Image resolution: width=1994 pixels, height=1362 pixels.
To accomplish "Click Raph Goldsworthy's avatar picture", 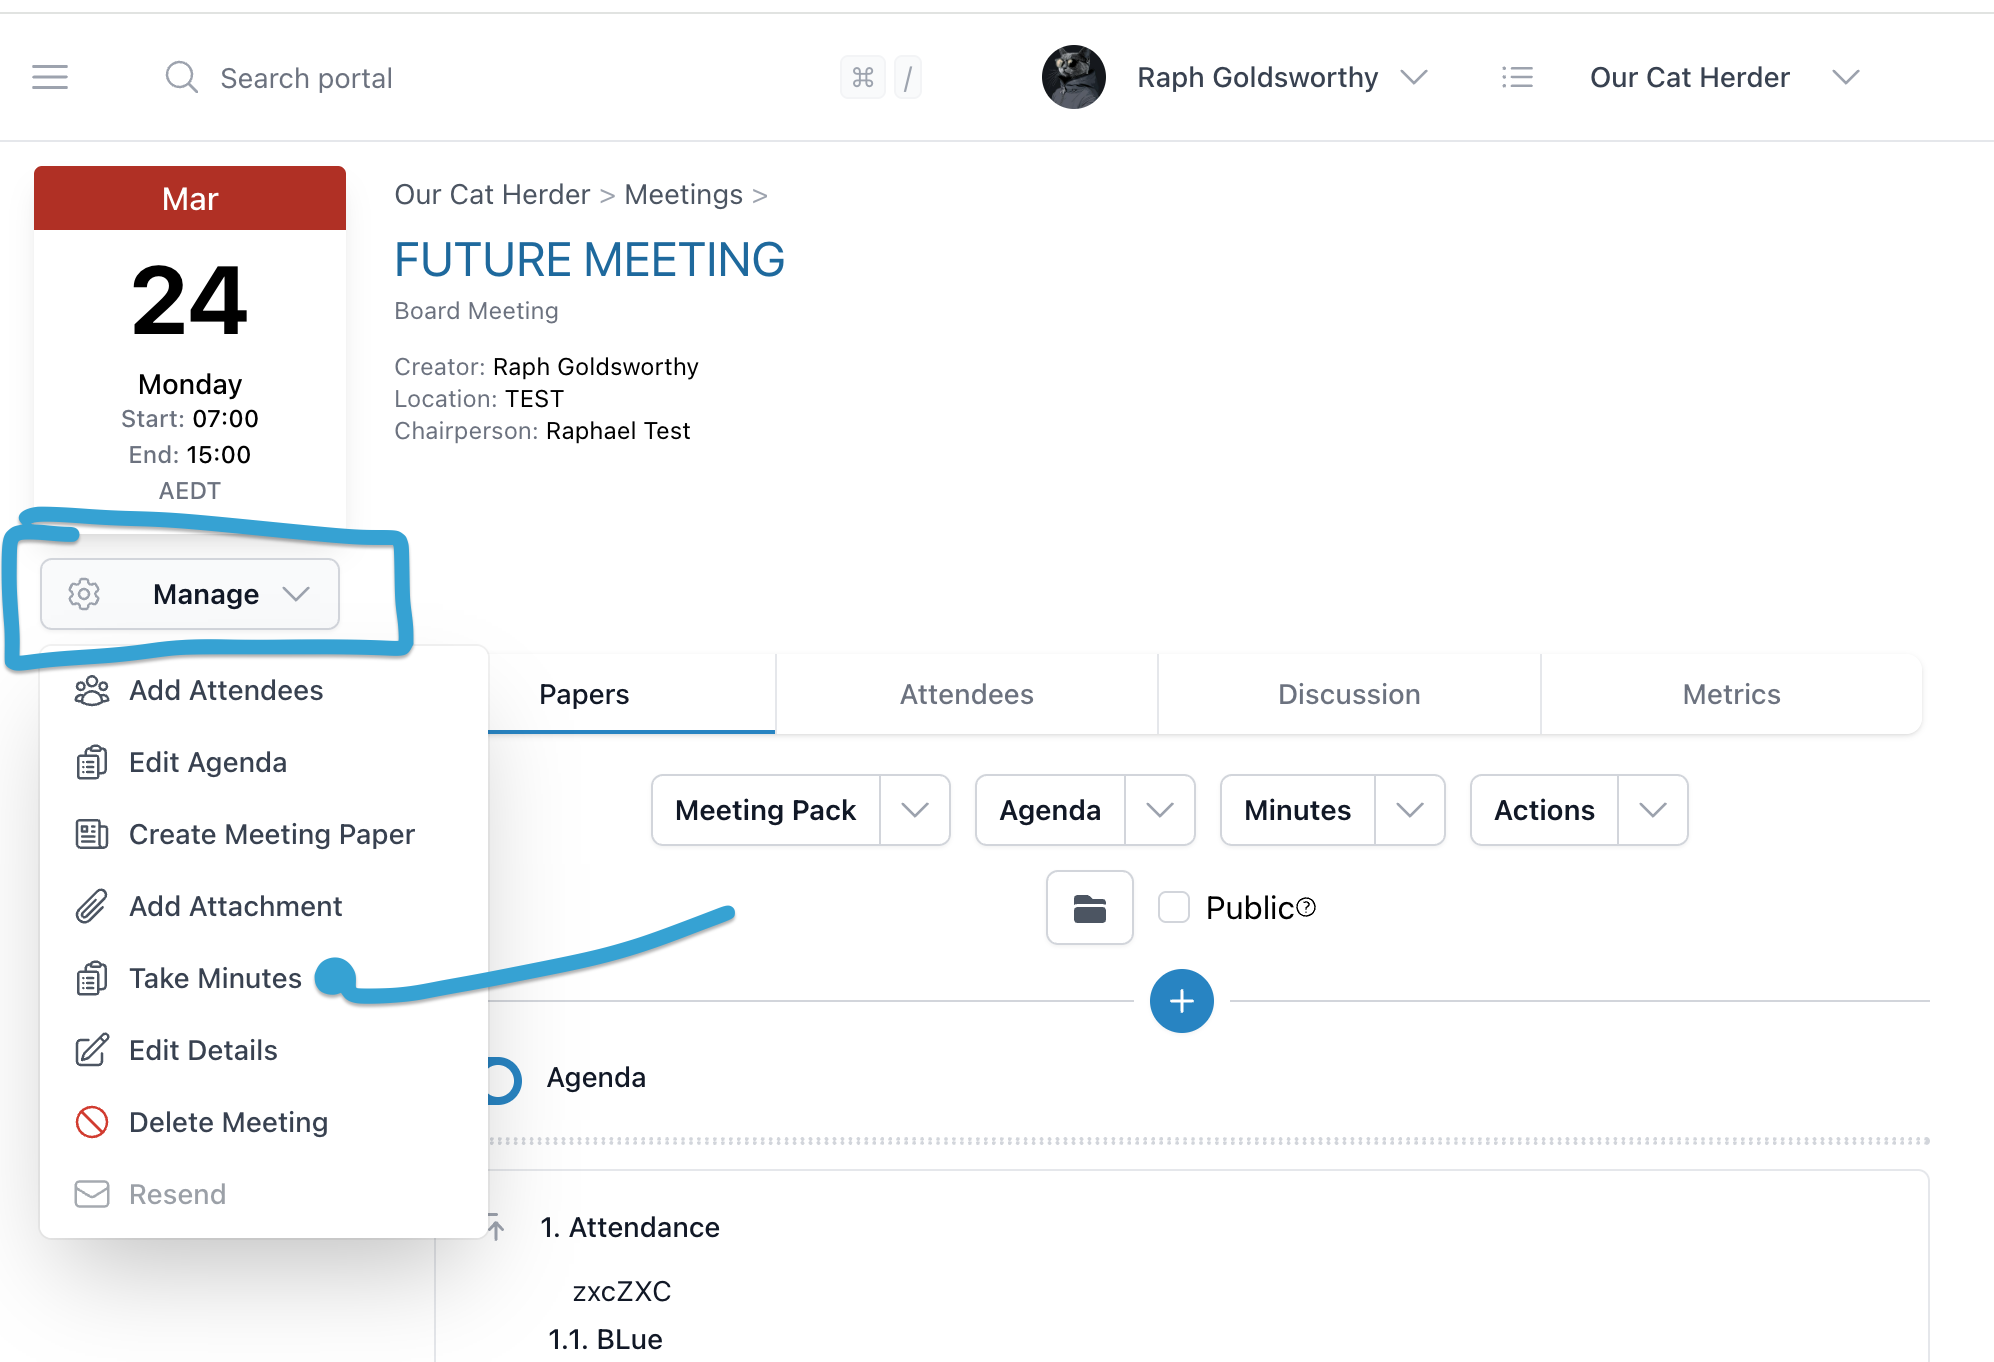I will pos(1073,77).
